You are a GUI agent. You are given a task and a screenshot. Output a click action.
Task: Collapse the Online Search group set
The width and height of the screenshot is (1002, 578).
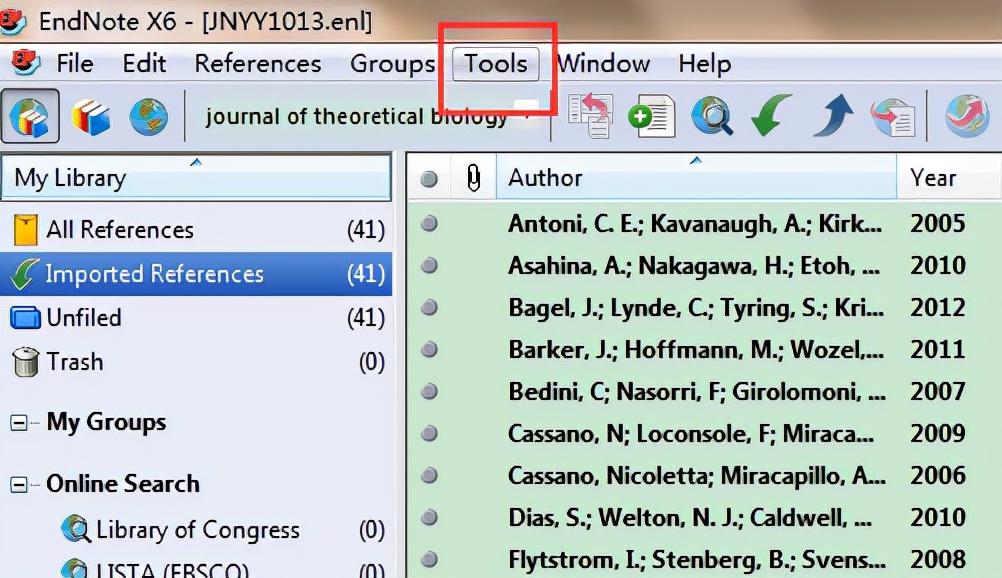click(19, 485)
